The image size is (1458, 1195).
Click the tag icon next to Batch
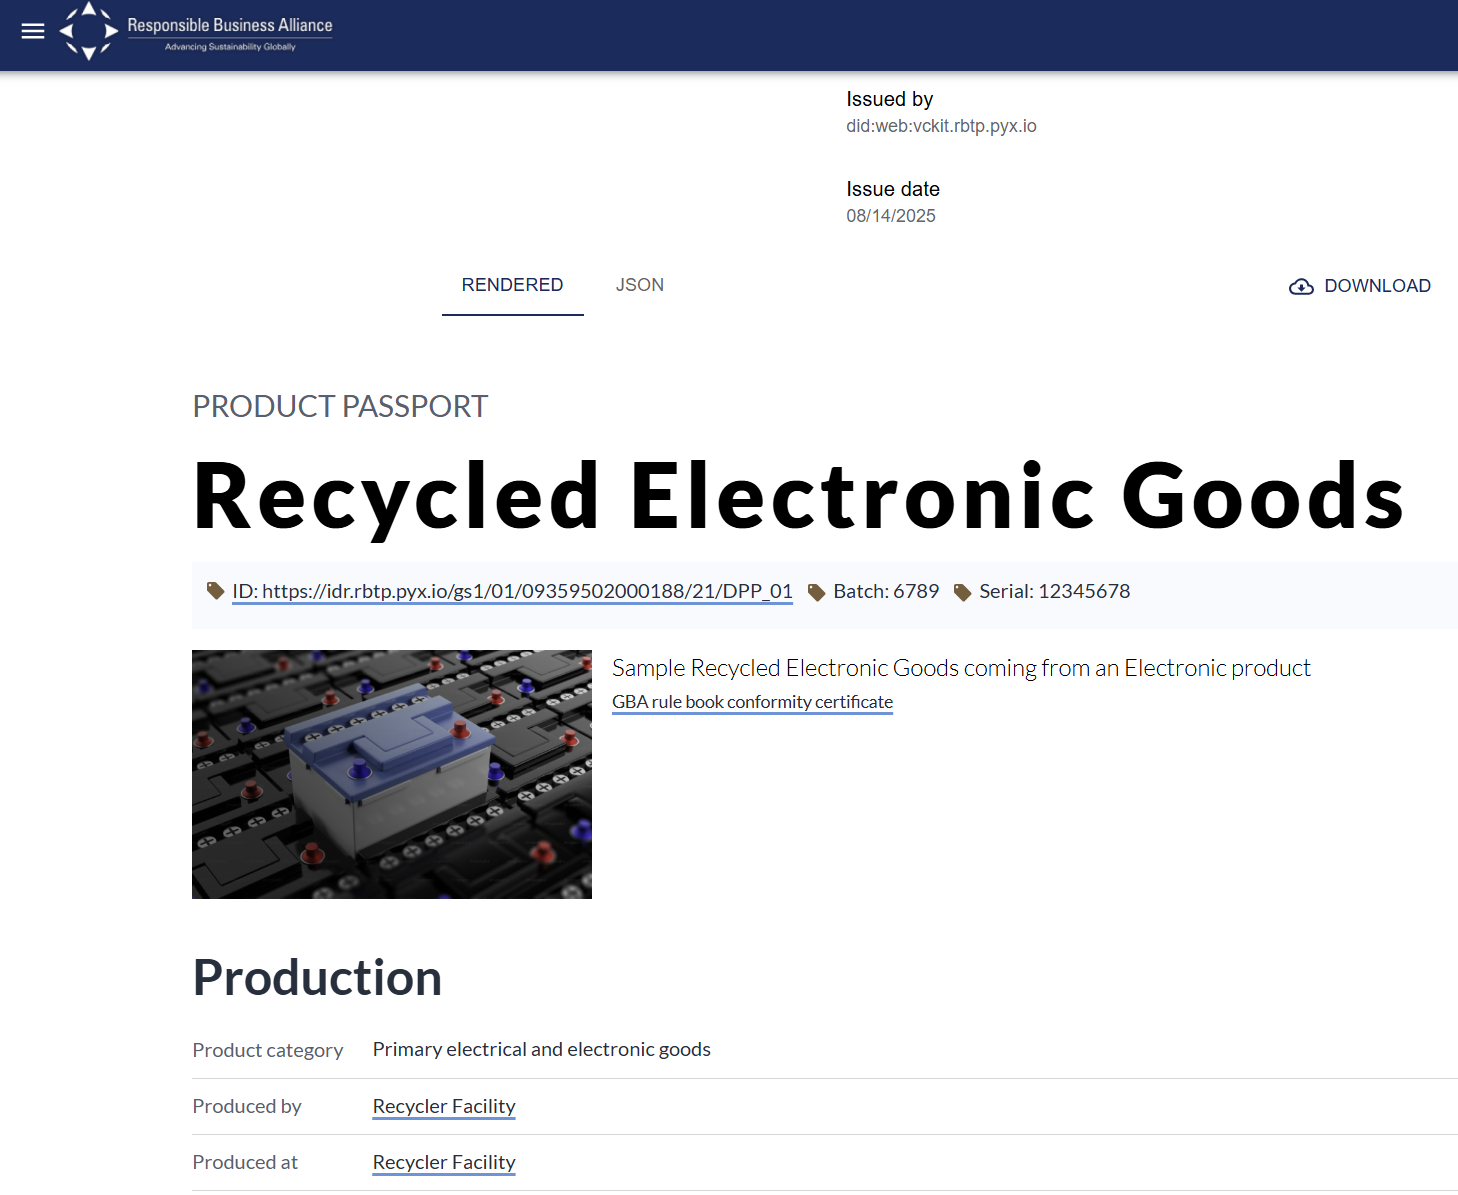tap(816, 592)
